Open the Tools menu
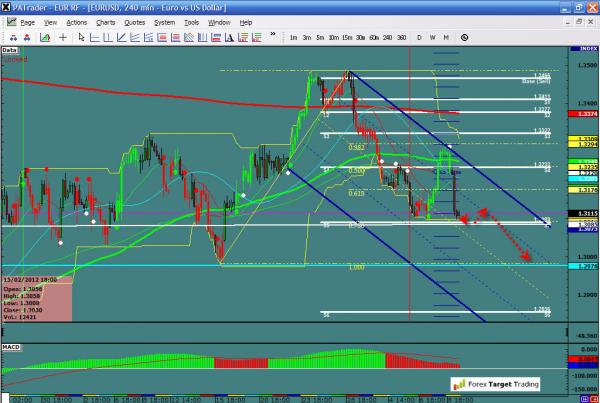Image resolution: width=600 pixels, height=403 pixels. pyautogui.click(x=190, y=22)
